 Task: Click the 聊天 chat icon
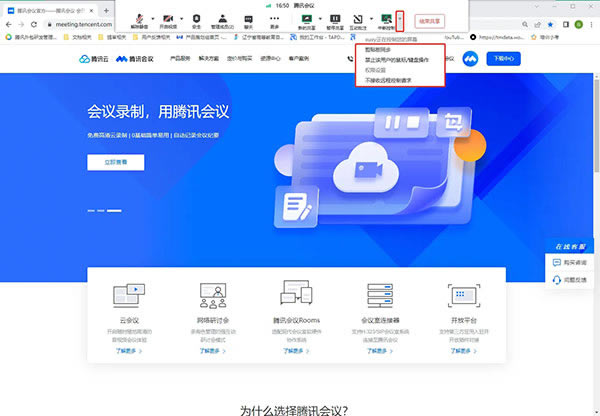pyautogui.click(x=248, y=17)
